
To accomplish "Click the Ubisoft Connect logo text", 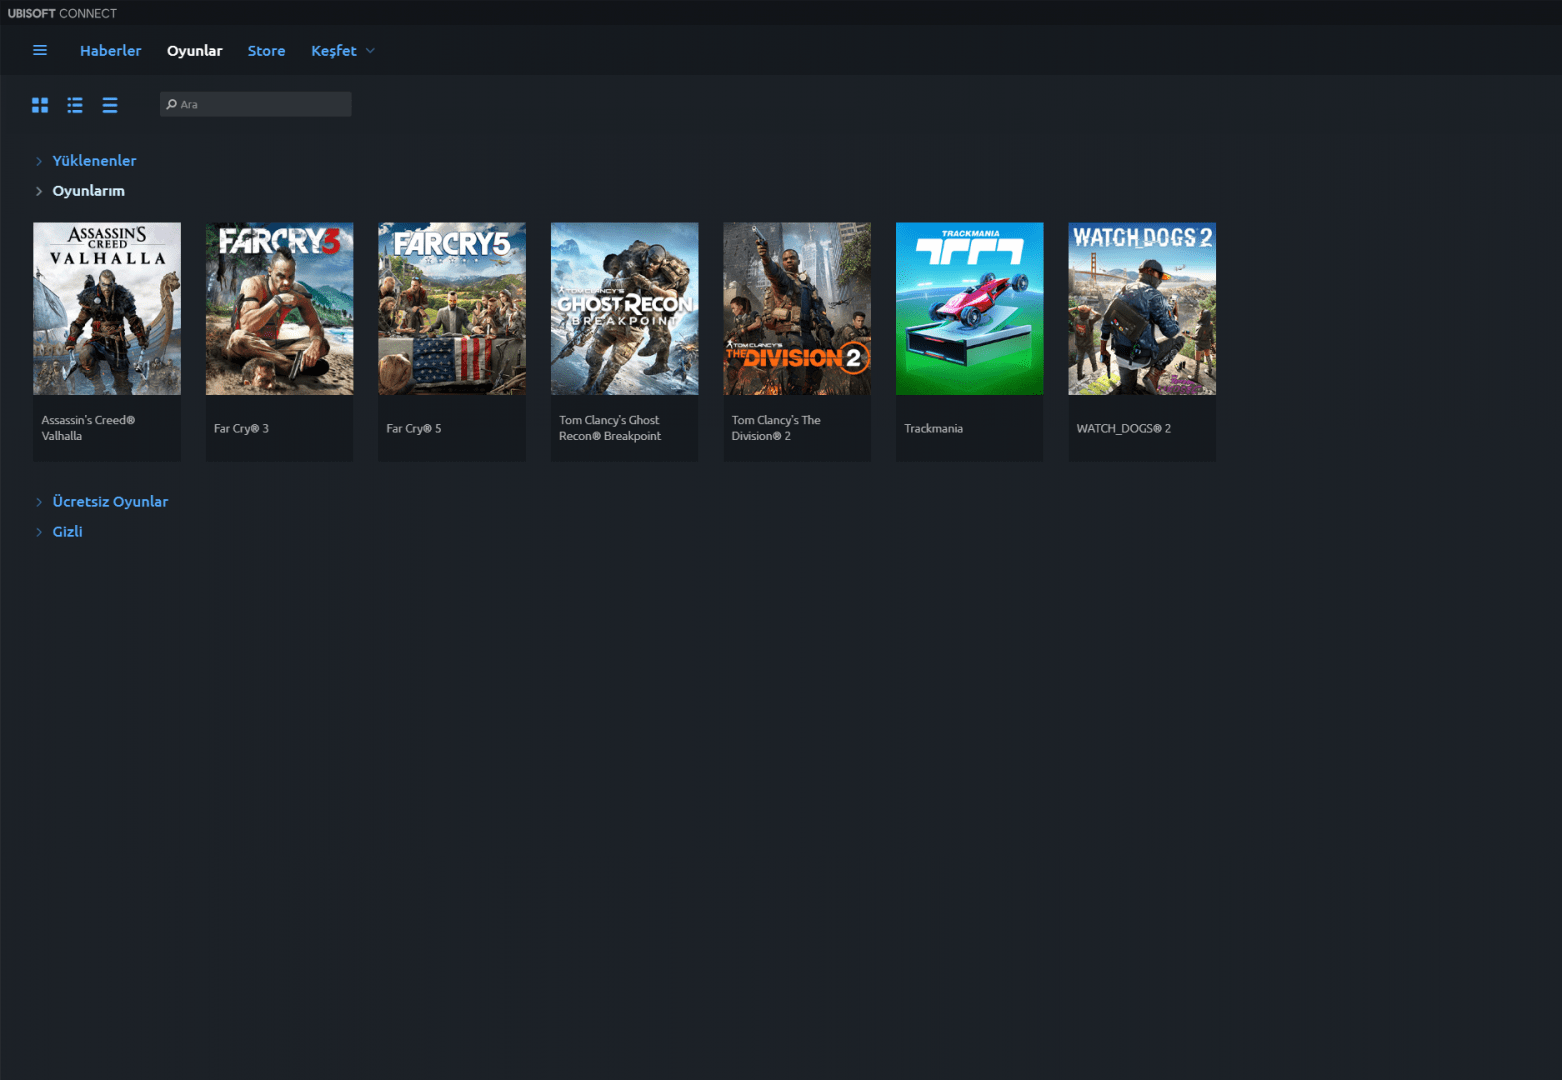I will 62,13.
